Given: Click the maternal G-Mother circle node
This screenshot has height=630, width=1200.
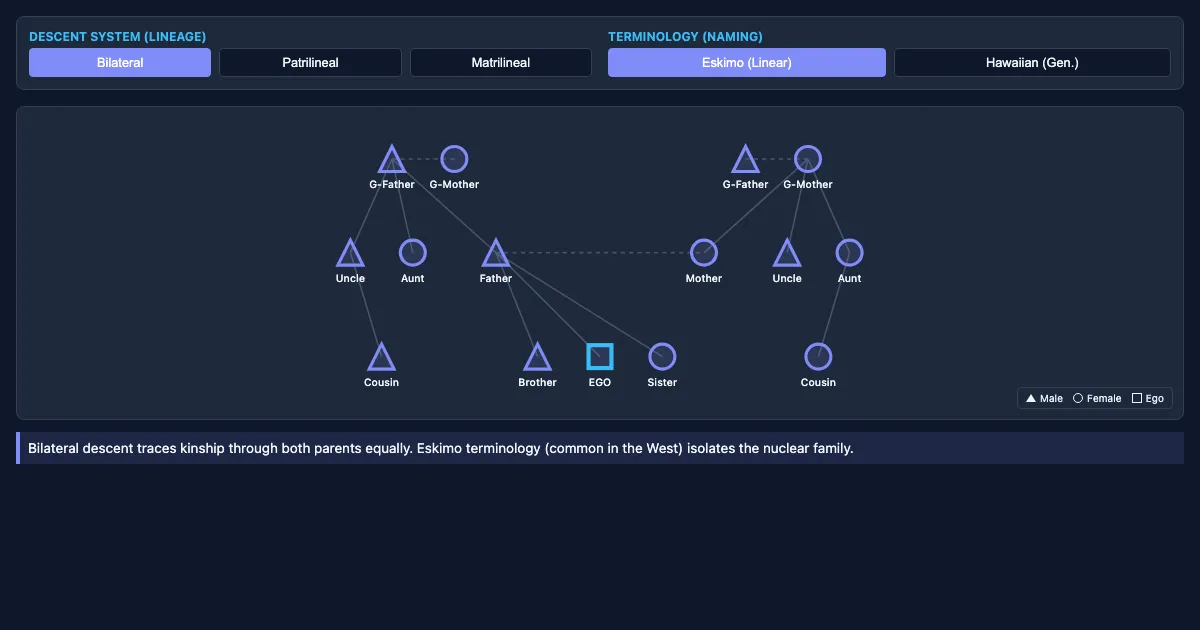Looking at the screenshot, I should (808, 159).
